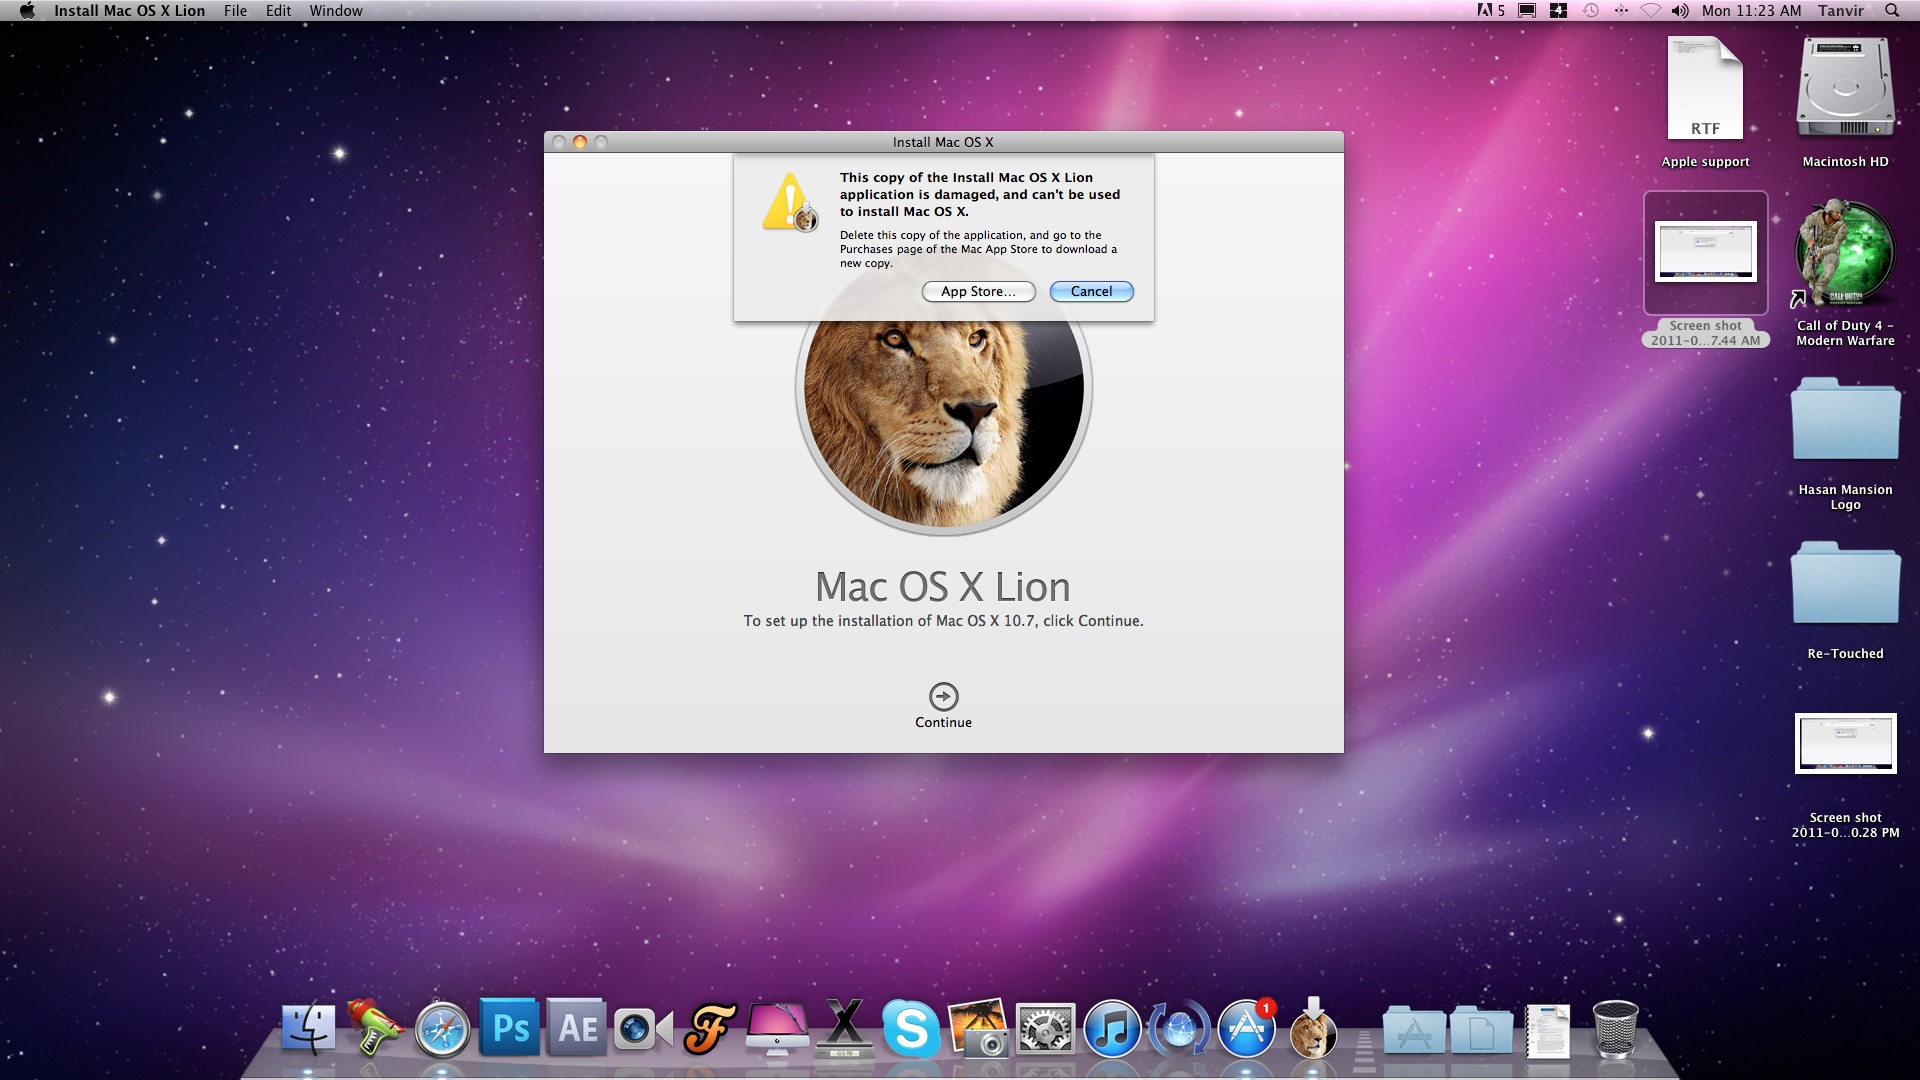Click the display menu bar icon
Screen dimensions: 1920x1080
pos(1527,11)
